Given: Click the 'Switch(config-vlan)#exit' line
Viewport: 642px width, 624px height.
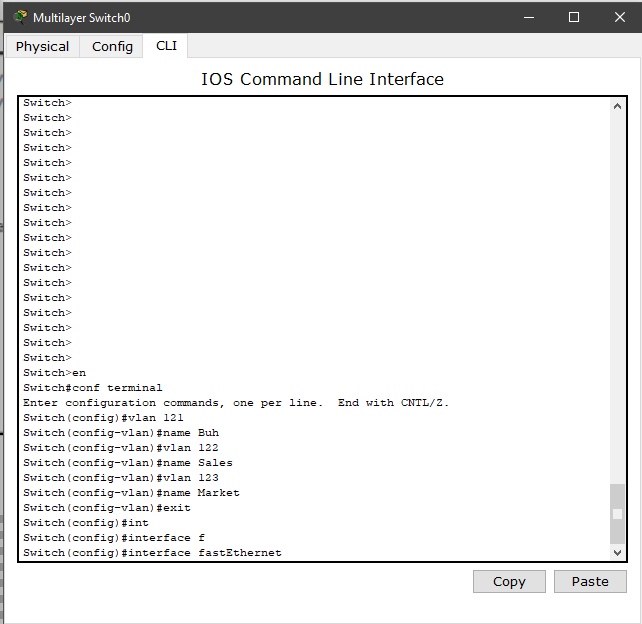Looking at the screenshot, I should click(x=107, y=508).
